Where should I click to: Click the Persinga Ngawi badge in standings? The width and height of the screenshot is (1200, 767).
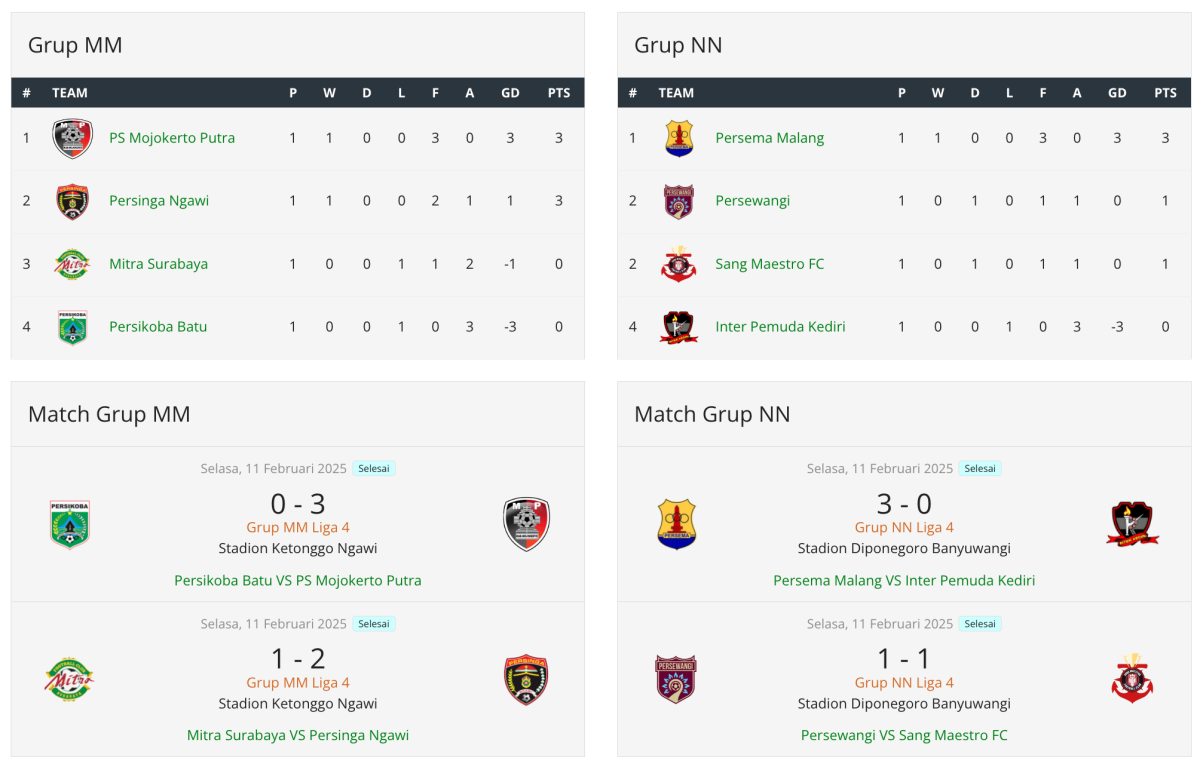[x=72, y=201]
